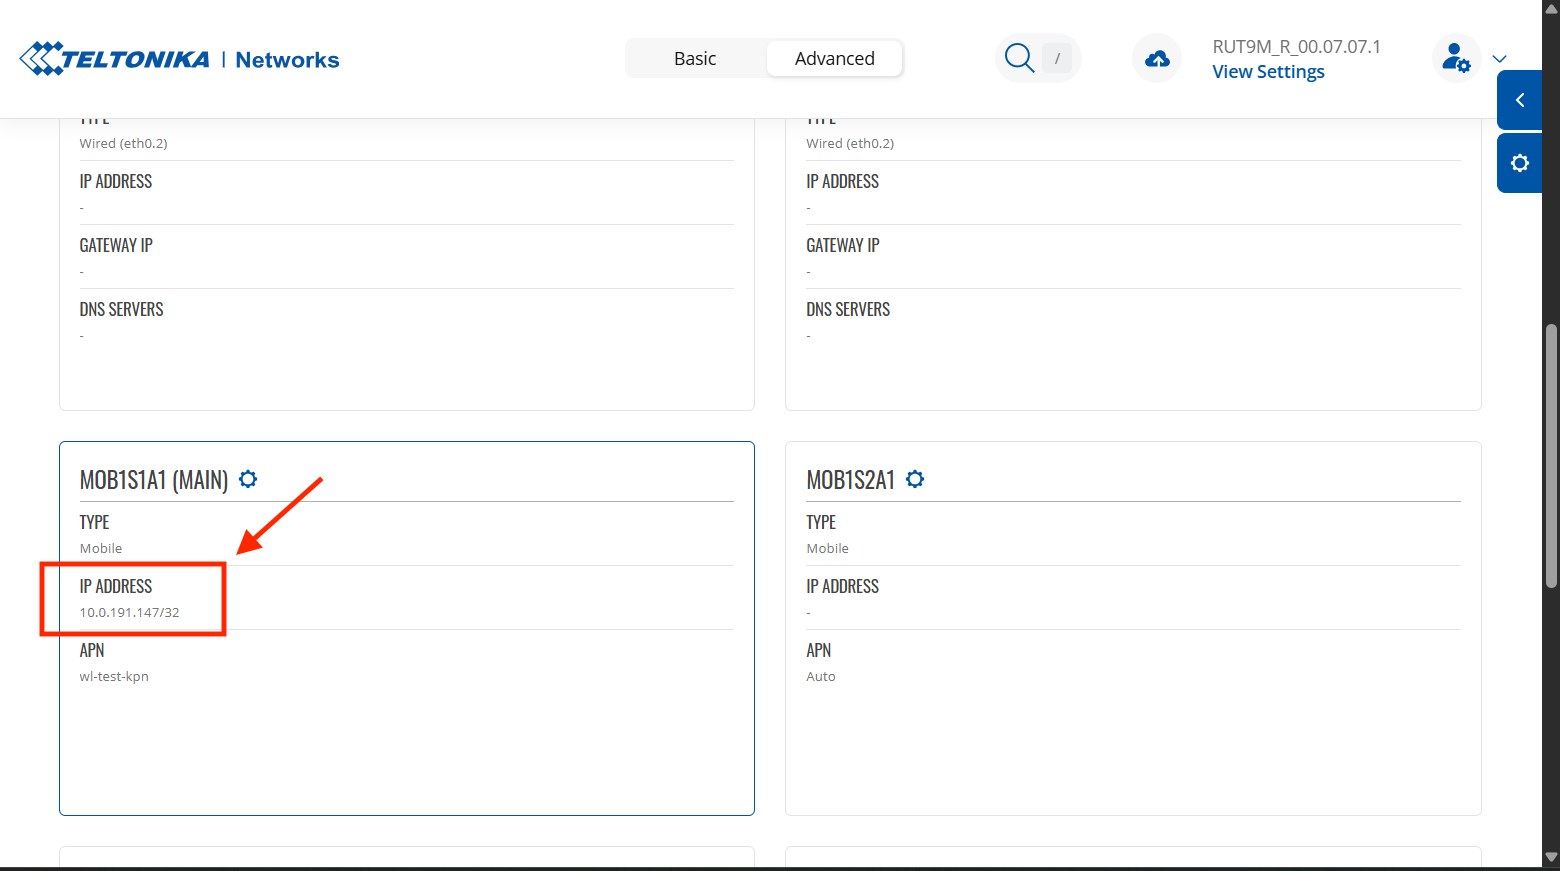Click the Teltonika Networks logo

180,59
